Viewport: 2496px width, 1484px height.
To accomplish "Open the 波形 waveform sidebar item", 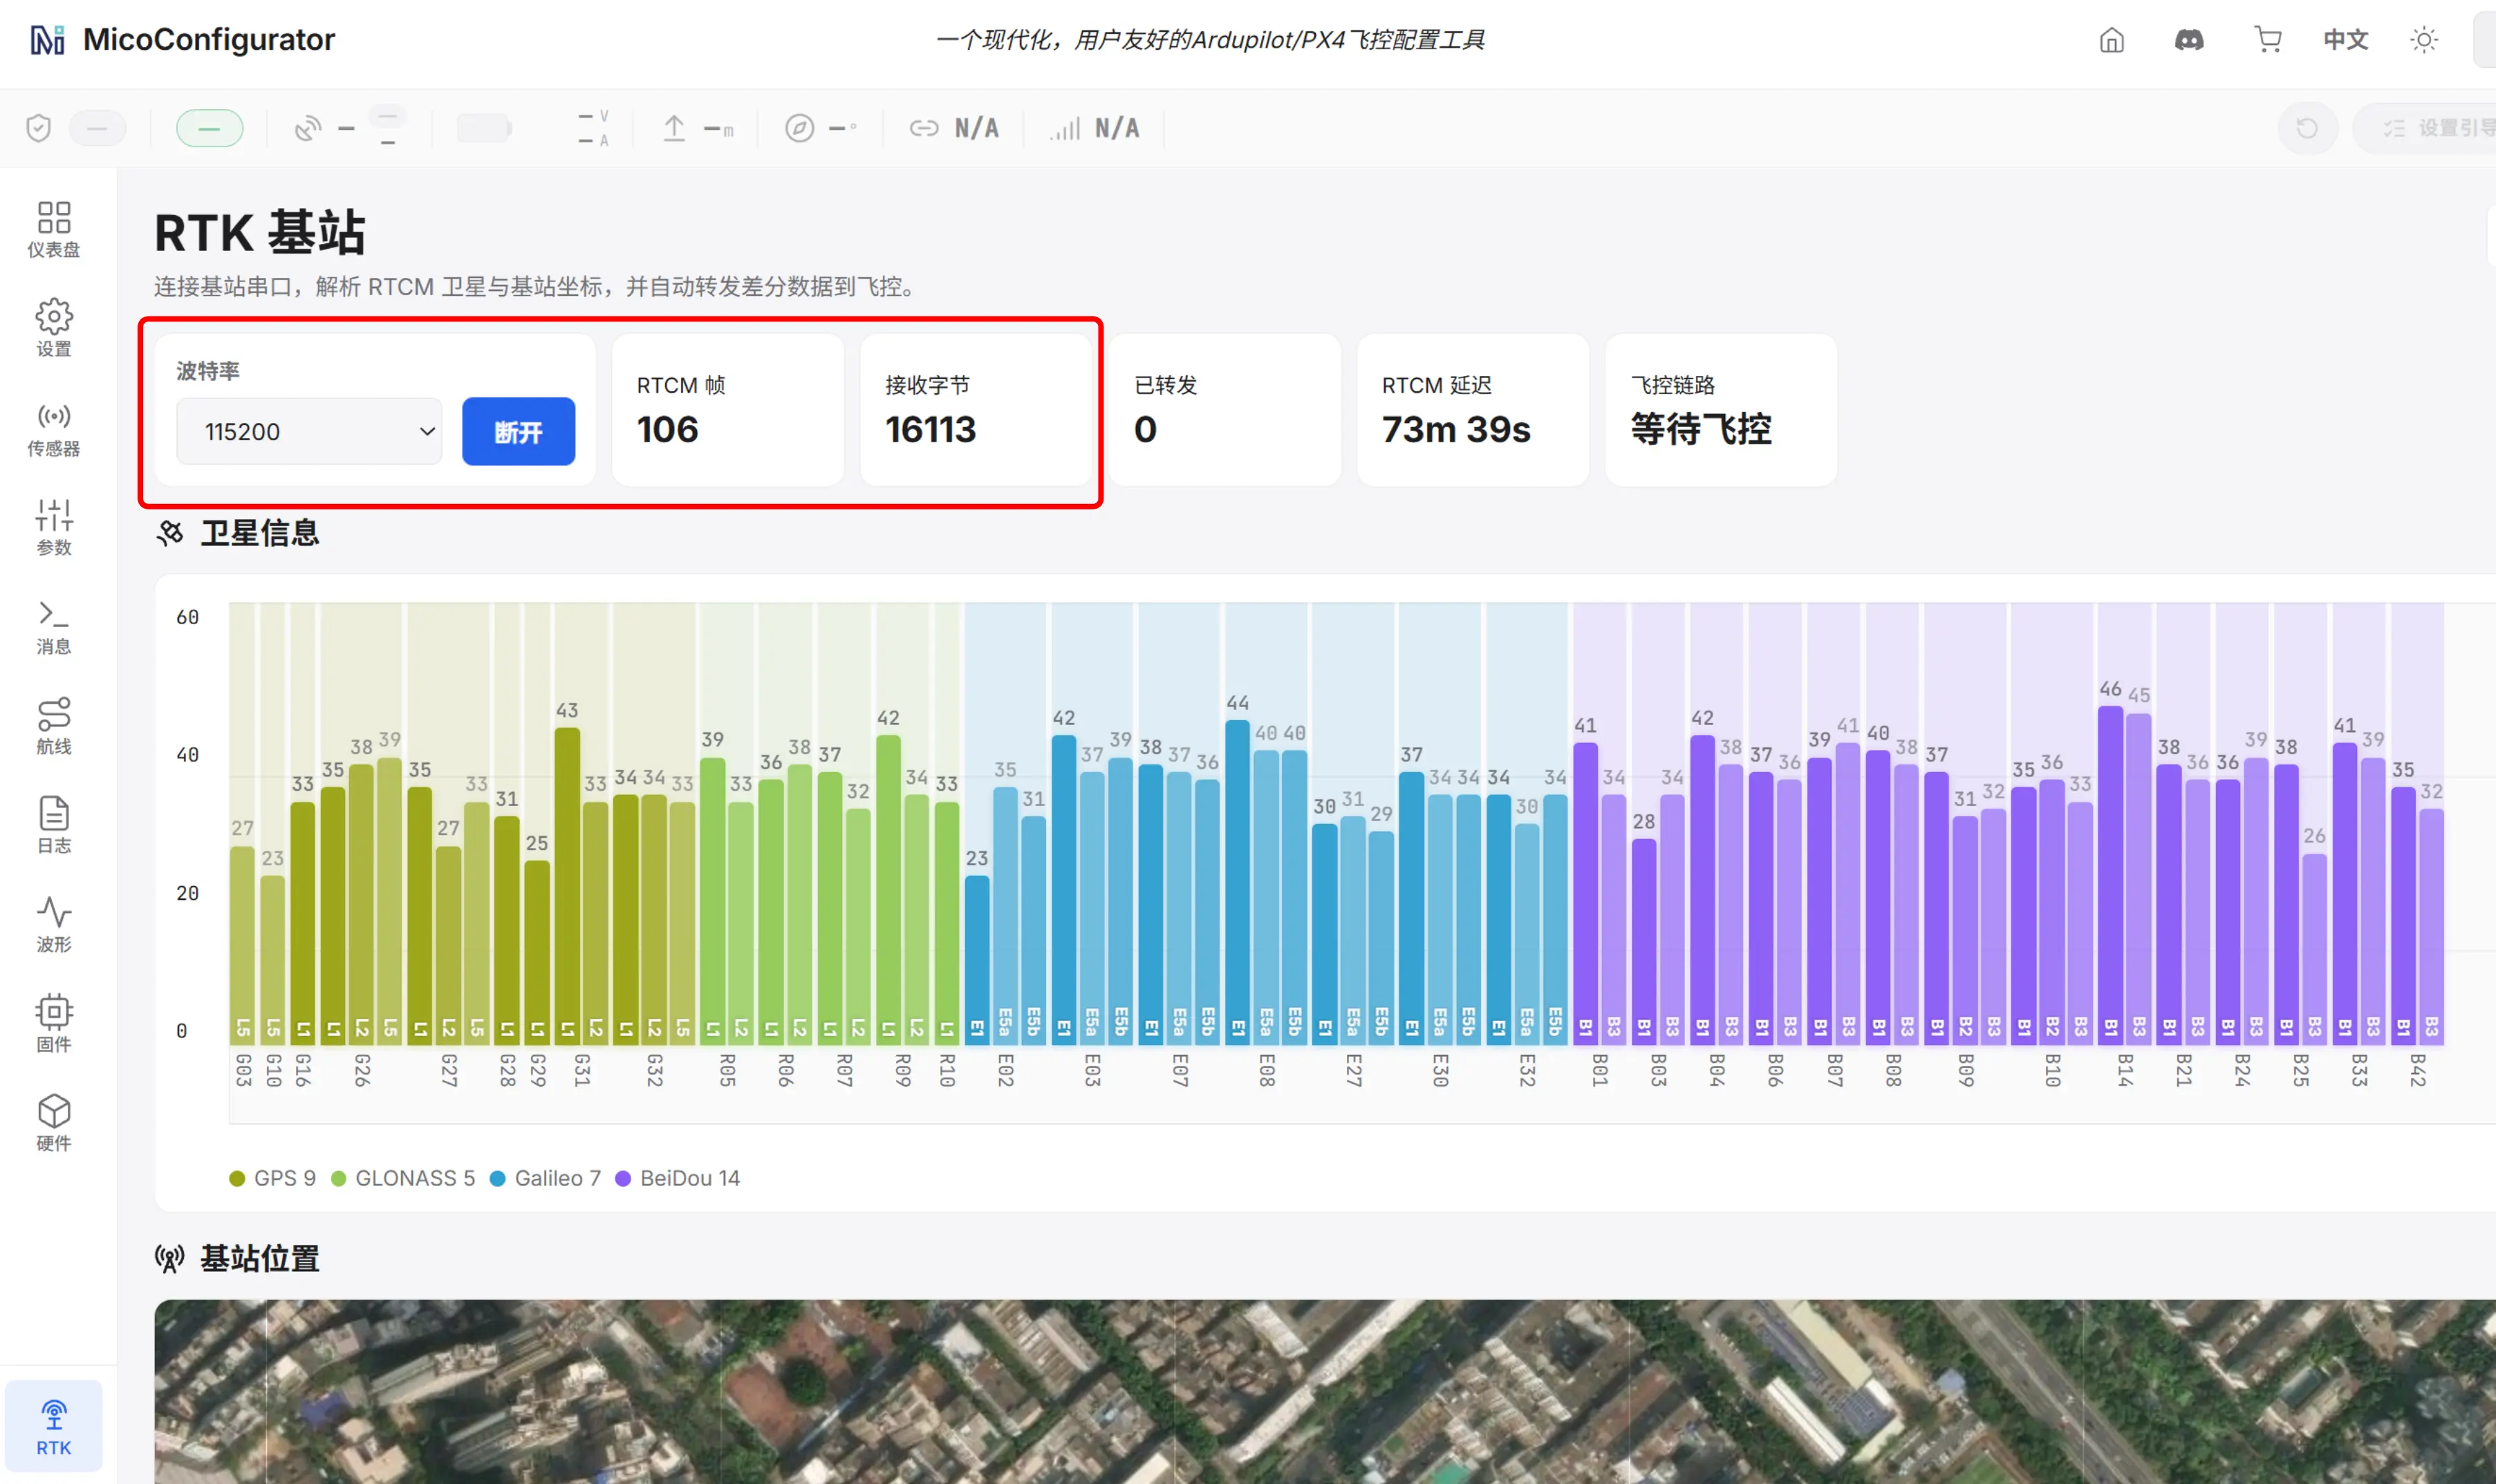I will [x=54, y=924].
